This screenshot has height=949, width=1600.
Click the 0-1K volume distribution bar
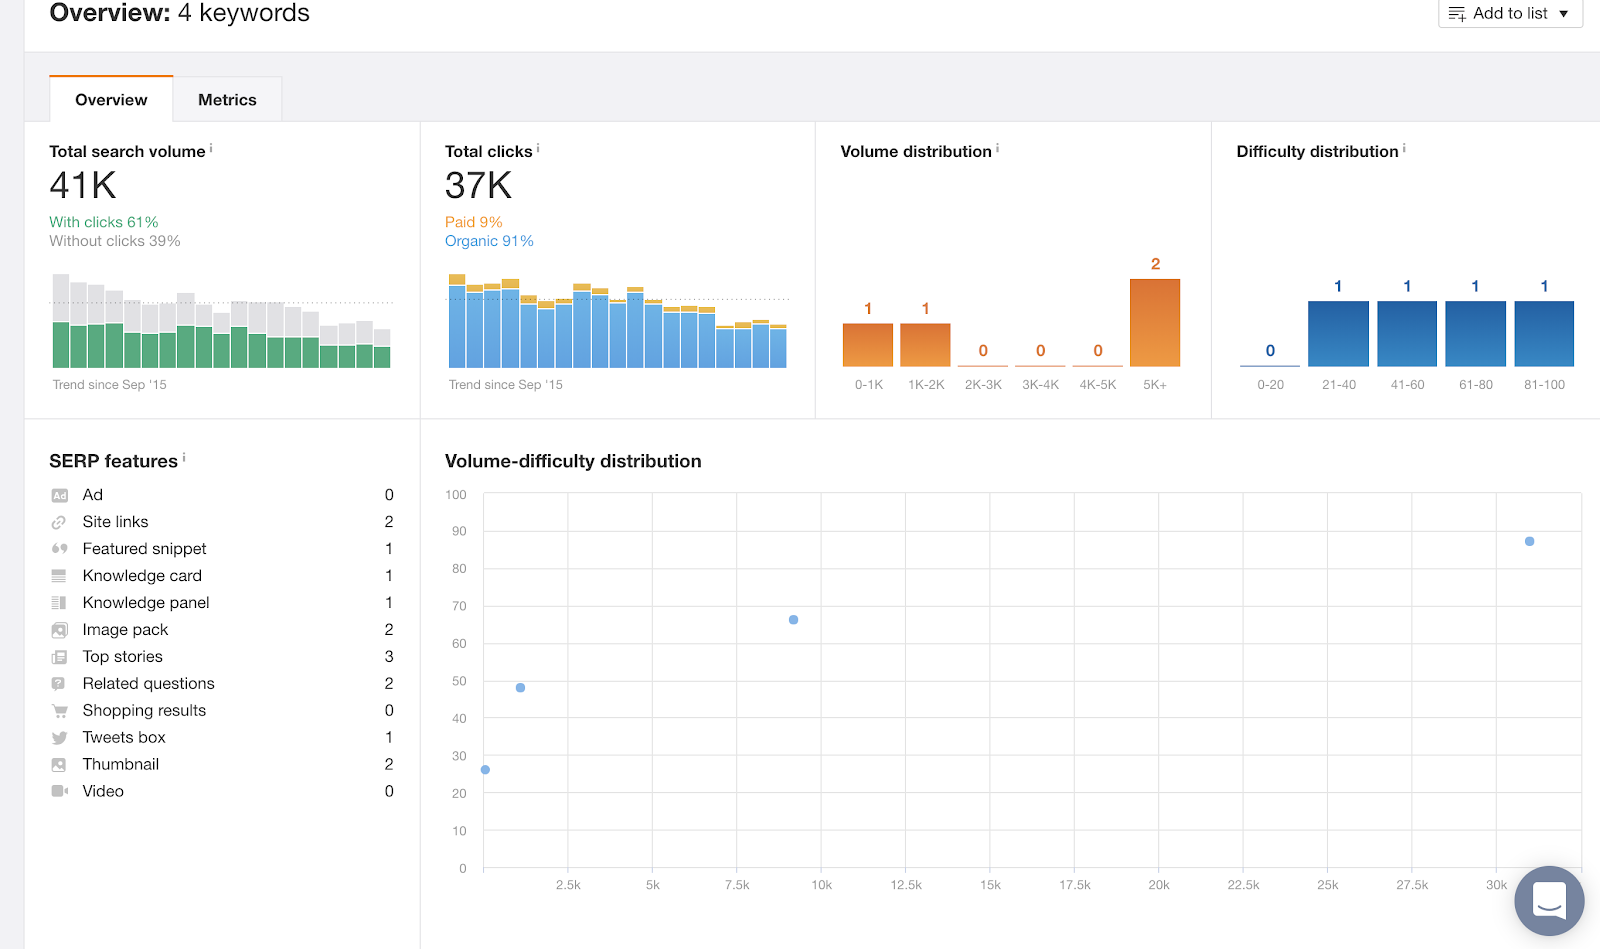(868, 344)
